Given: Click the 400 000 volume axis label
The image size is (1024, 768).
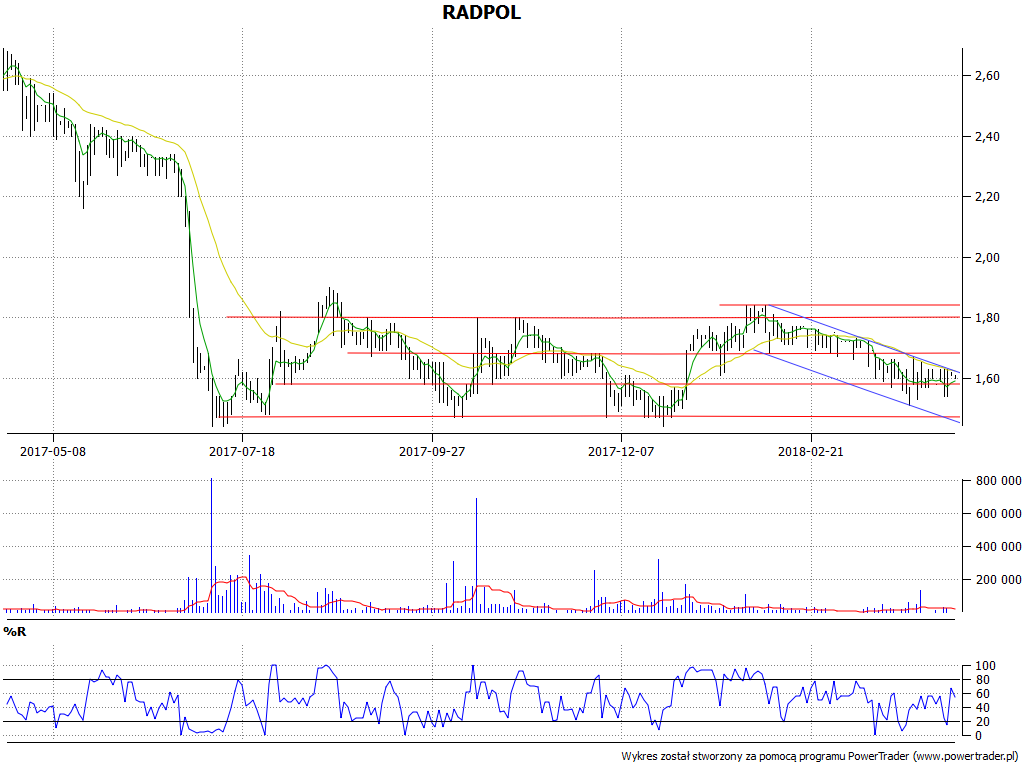Looking at the screenshot, I should pyautogui.click(x=997, y=547).
